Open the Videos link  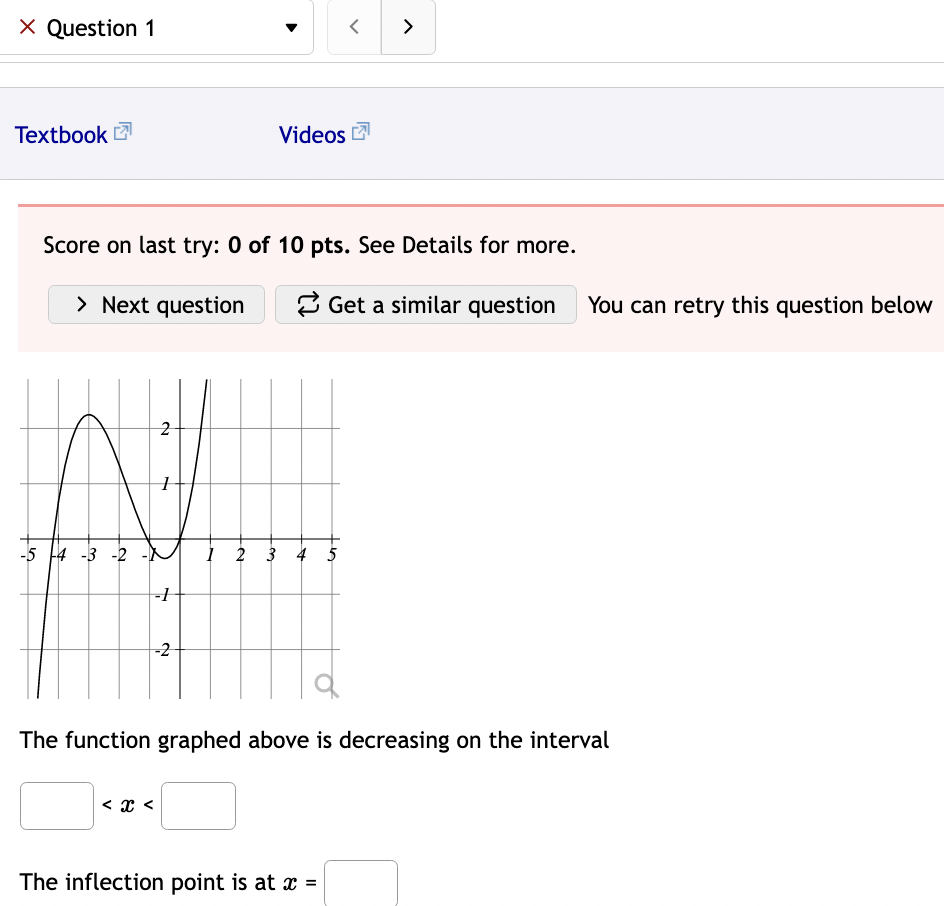click(x=313, y=134)
